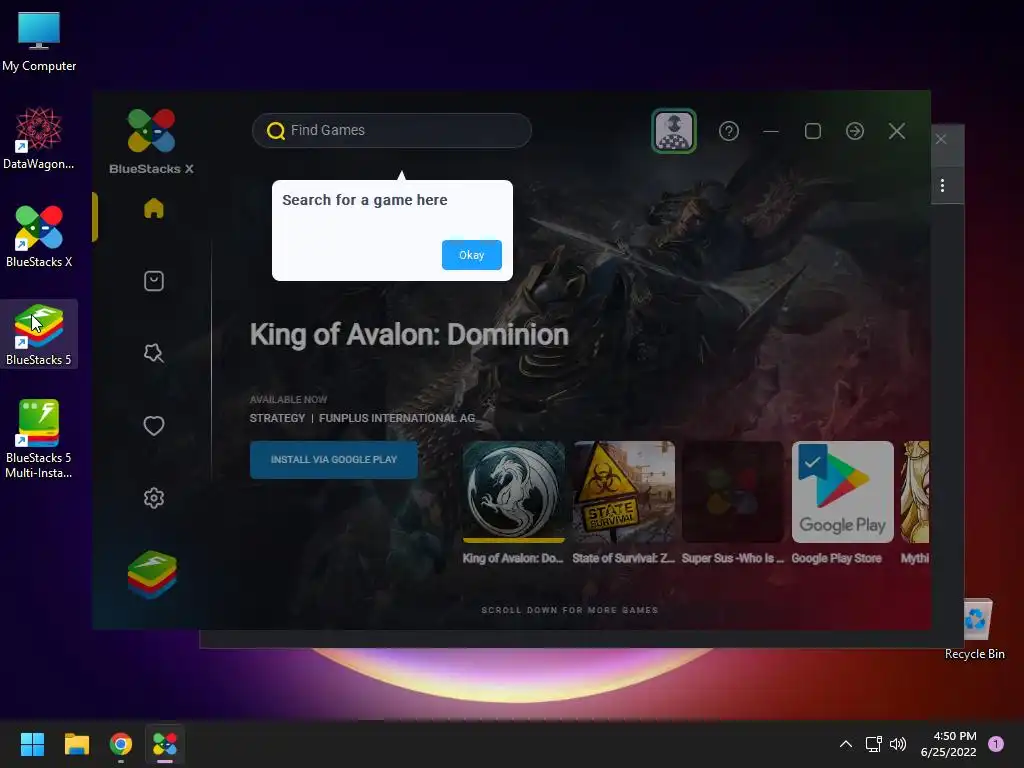Select the King of Avalon game thumbnail
Screen dimensions: 1024x768
point(513,492)
